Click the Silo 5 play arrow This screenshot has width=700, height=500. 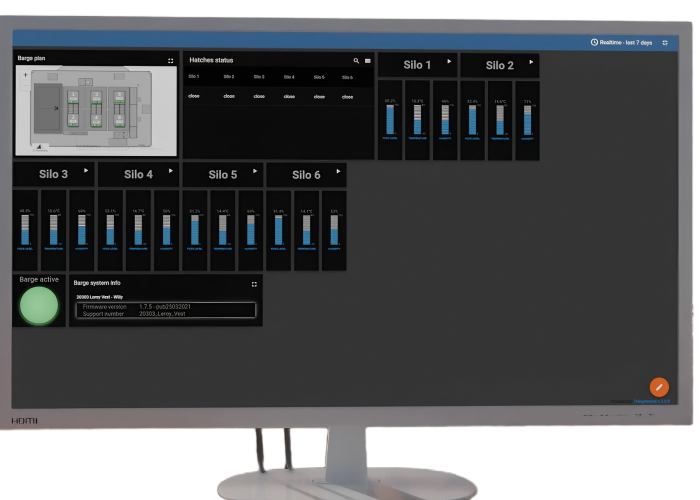[x=254, y=171]
